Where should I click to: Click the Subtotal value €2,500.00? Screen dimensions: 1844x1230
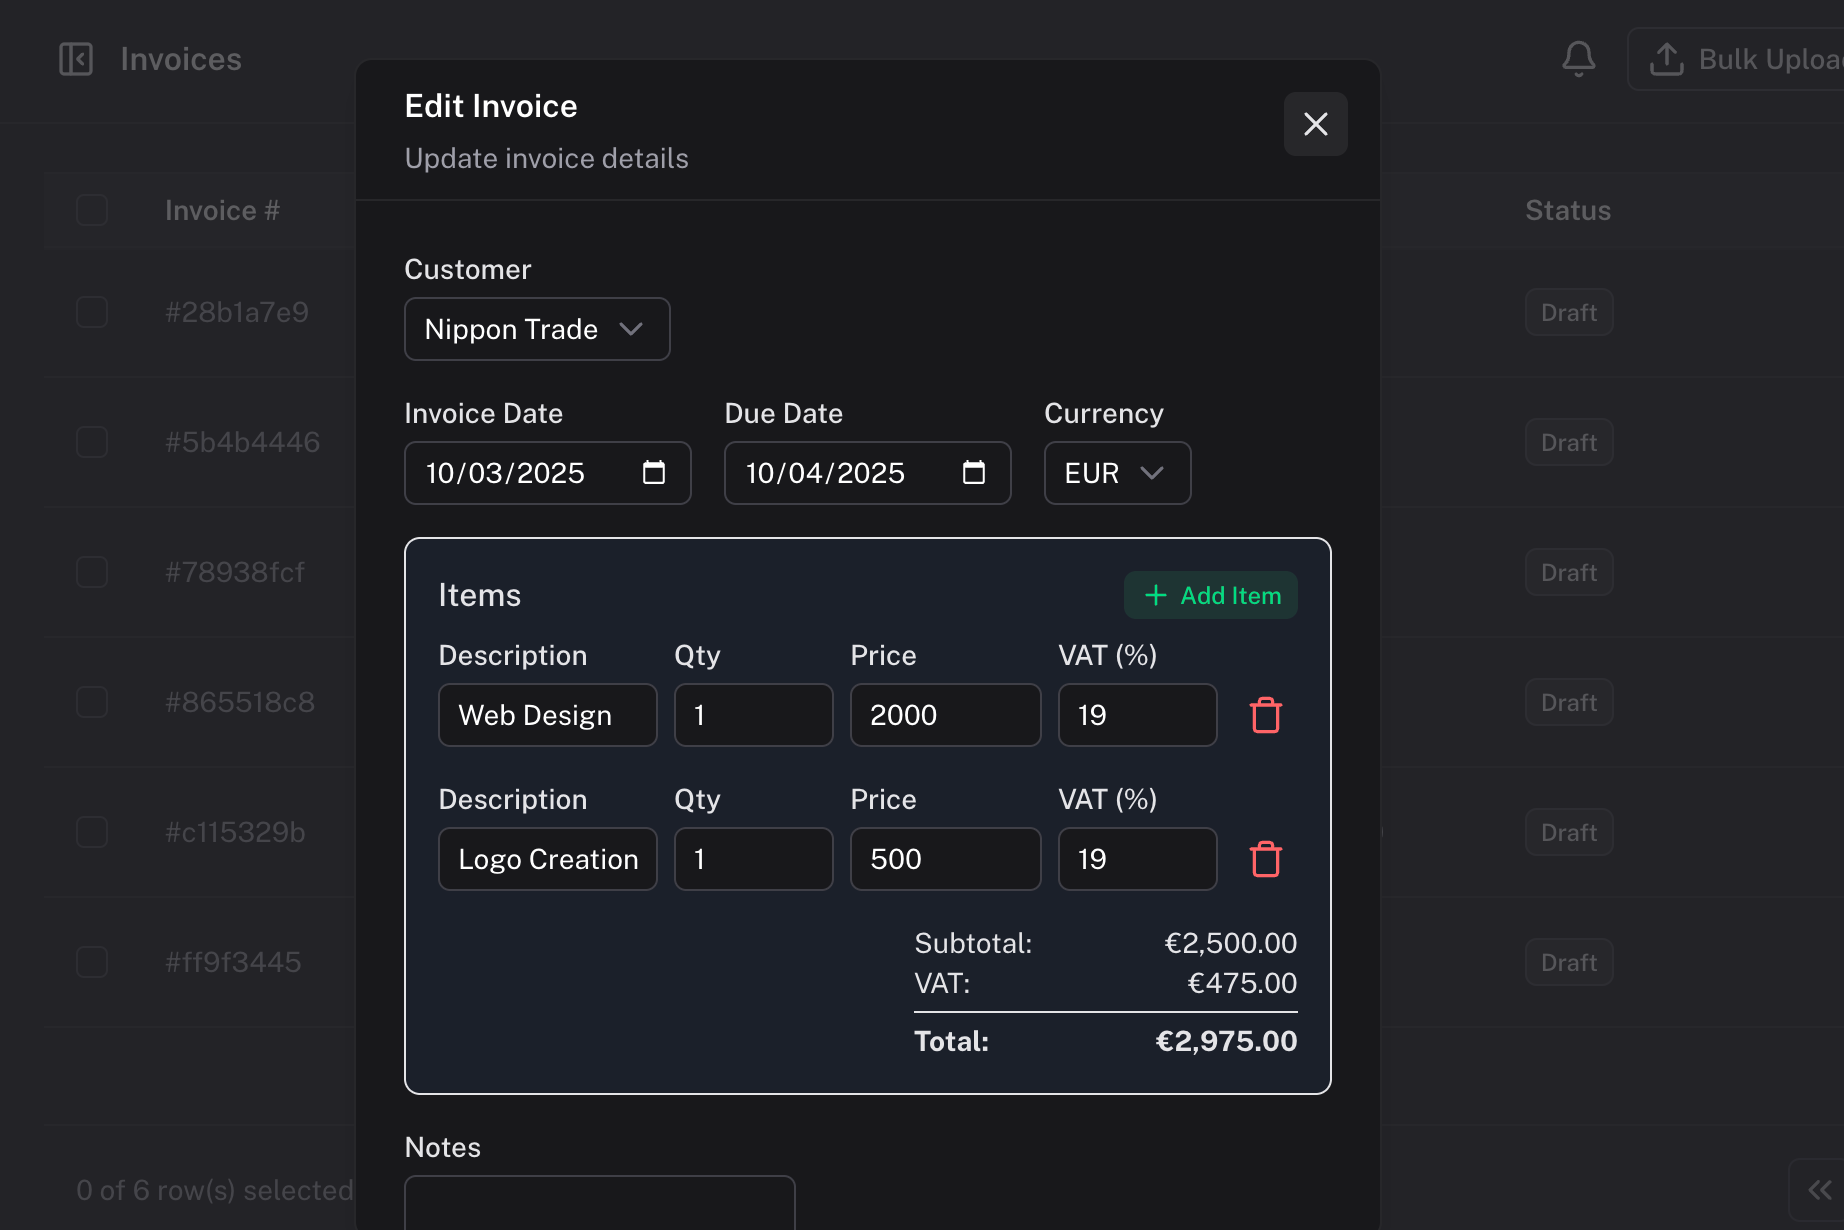point(1230,943)
